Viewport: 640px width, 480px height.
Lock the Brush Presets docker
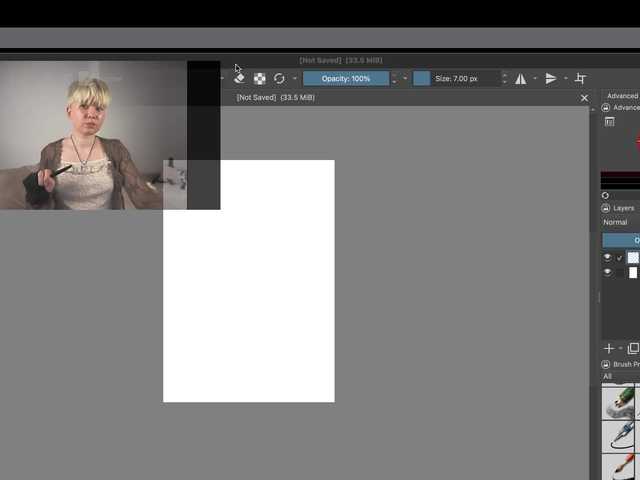[x=606, y=364]
